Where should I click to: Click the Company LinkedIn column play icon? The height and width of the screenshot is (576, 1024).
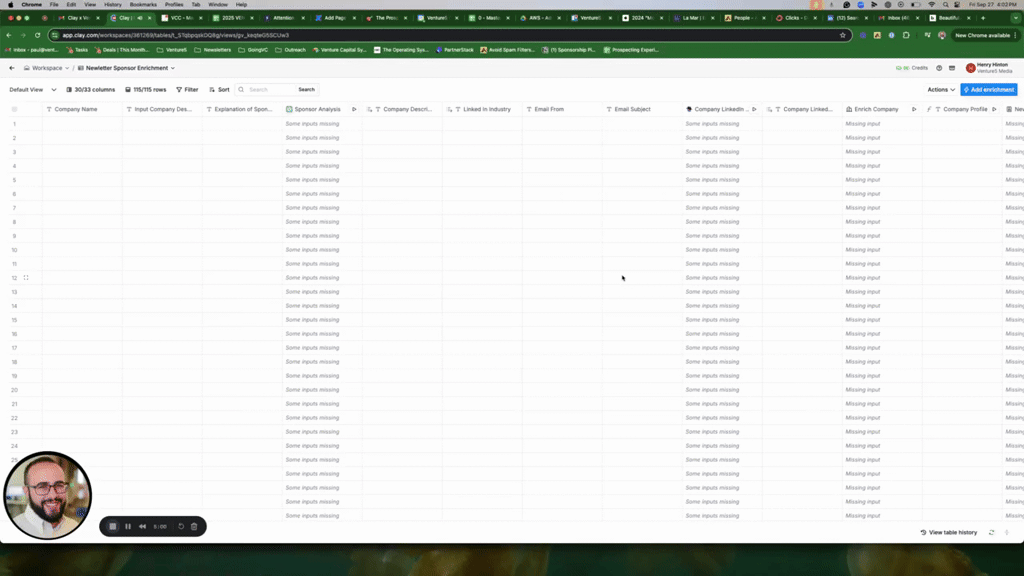pyautogui.click(x=754, y=109)
